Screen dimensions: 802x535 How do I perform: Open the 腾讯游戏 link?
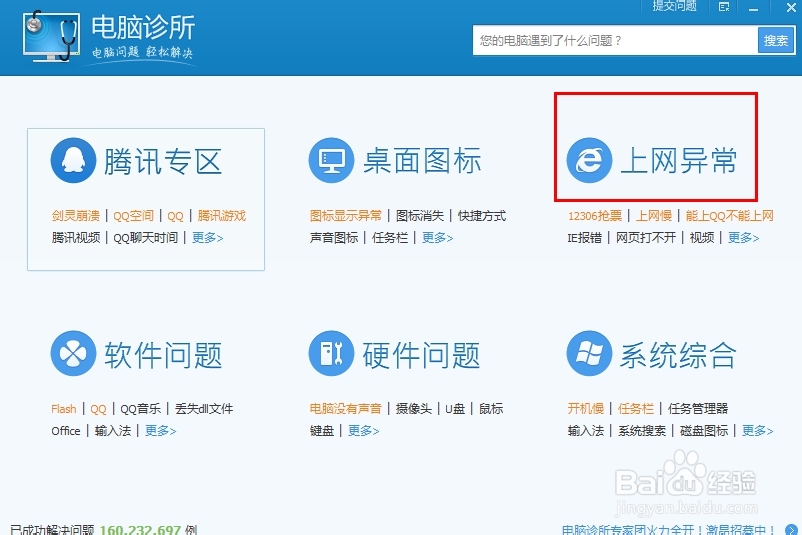tap(221, 216)
